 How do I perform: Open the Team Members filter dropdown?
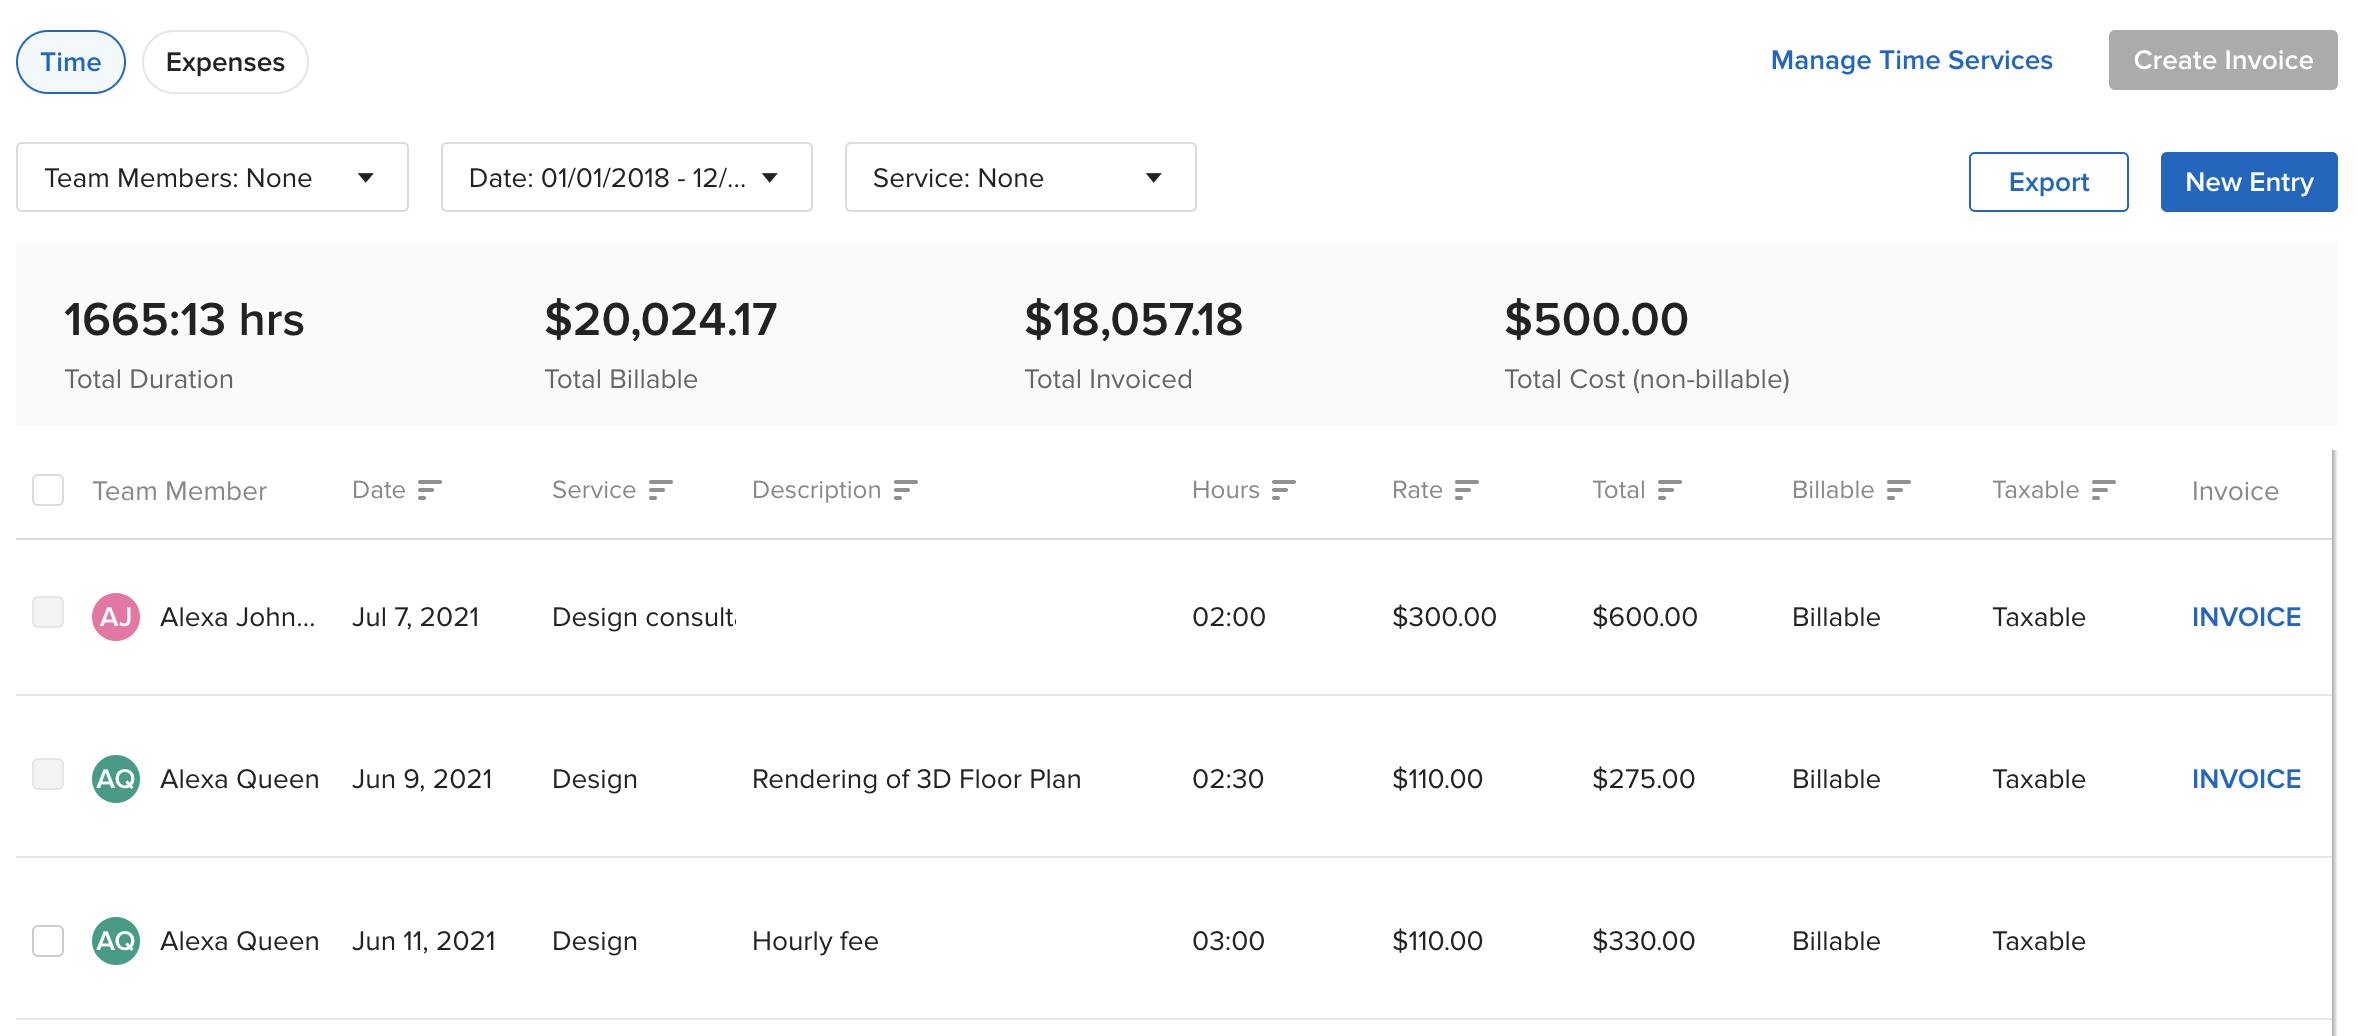[x=212, y=177]
